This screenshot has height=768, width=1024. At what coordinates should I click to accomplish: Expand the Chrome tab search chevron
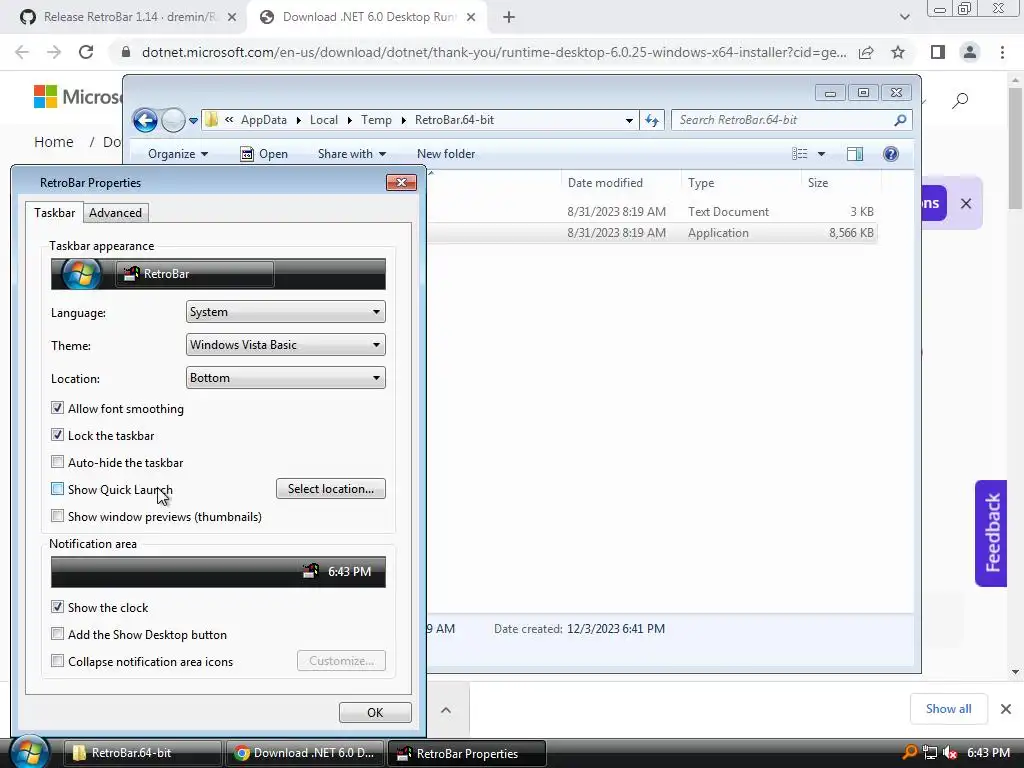[x=904, y=18]
